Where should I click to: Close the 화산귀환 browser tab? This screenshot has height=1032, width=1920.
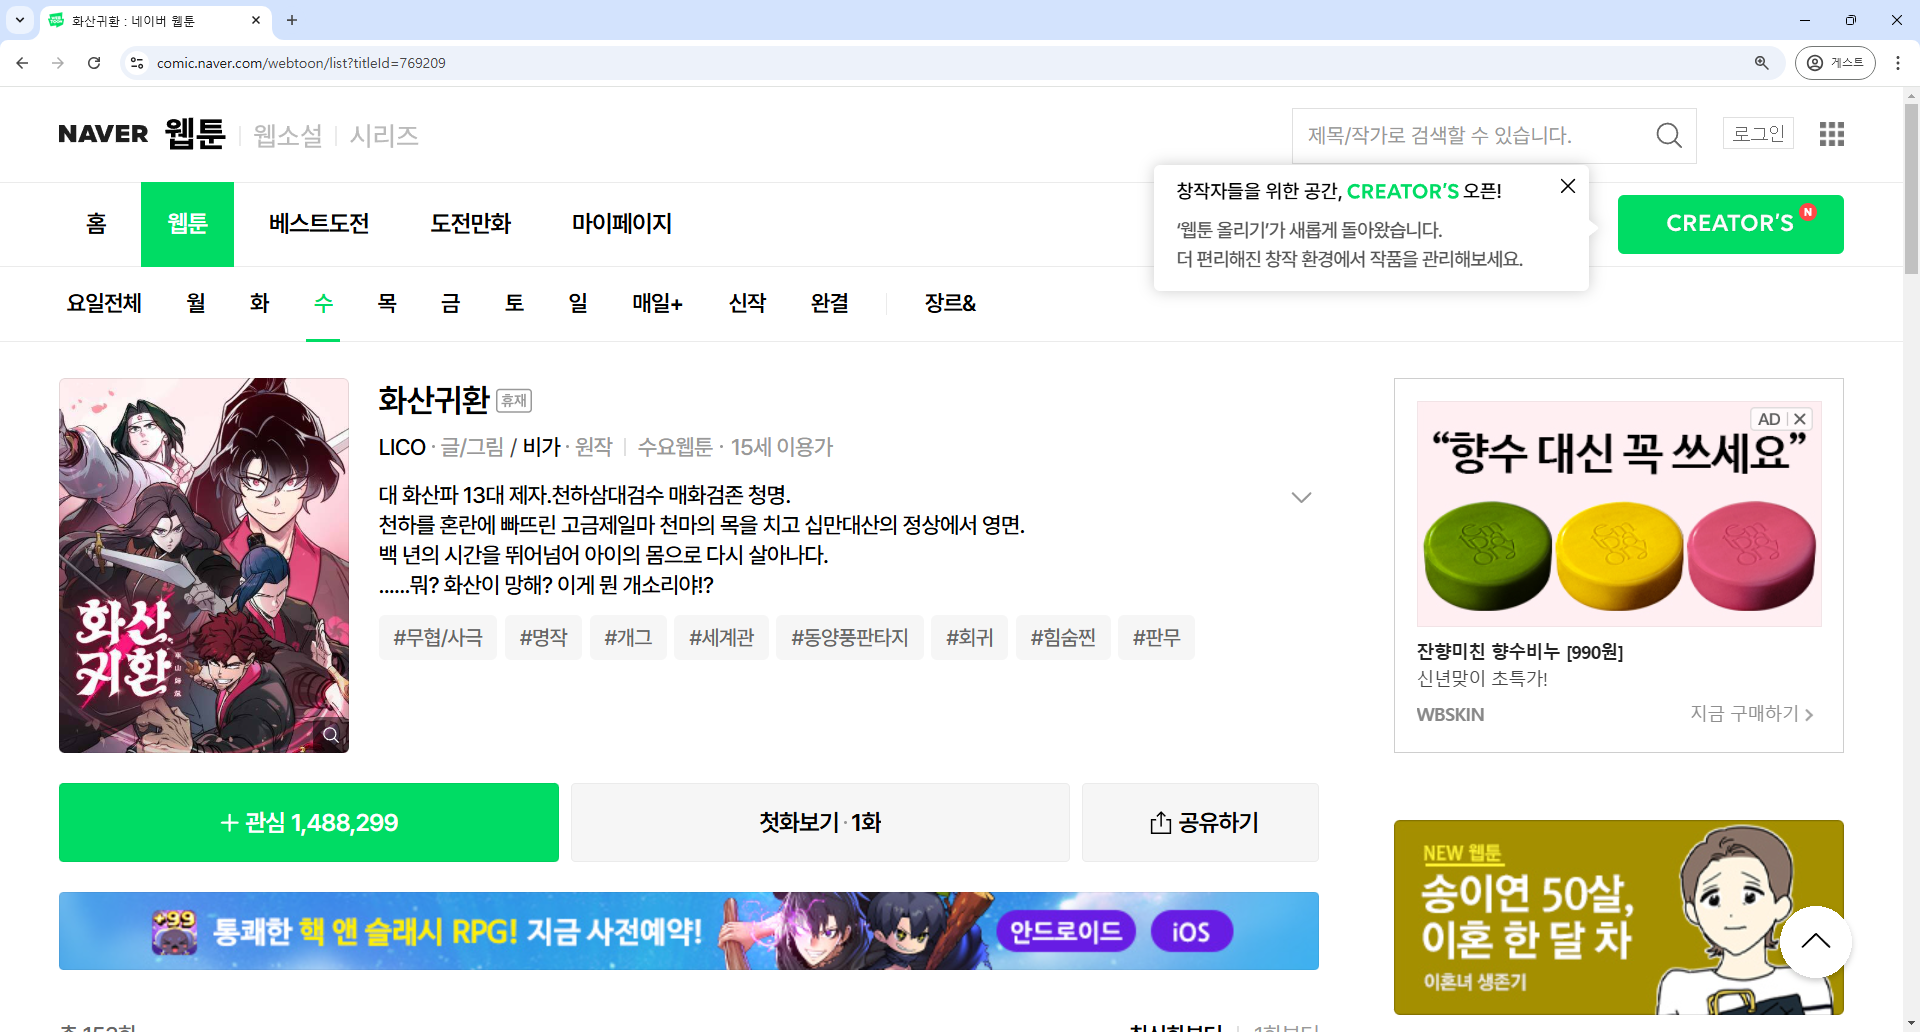(256, 20)
